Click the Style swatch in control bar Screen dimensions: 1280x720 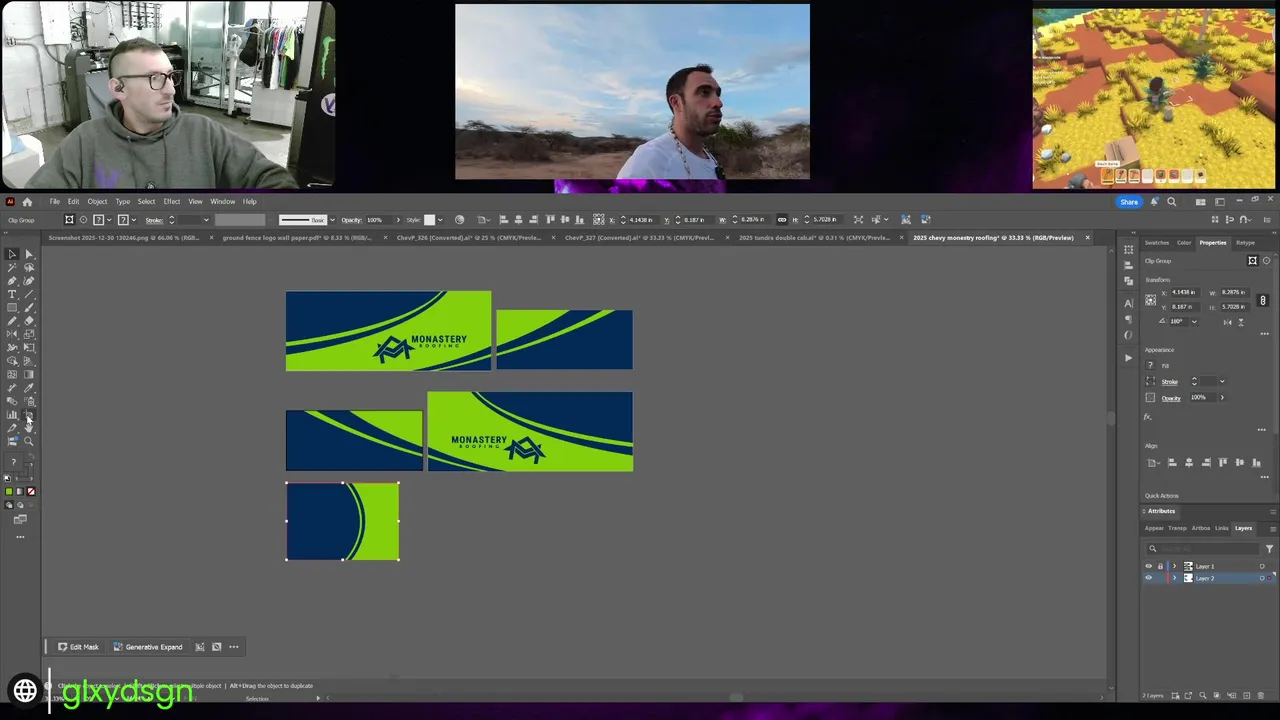click(x=431, y=220)
